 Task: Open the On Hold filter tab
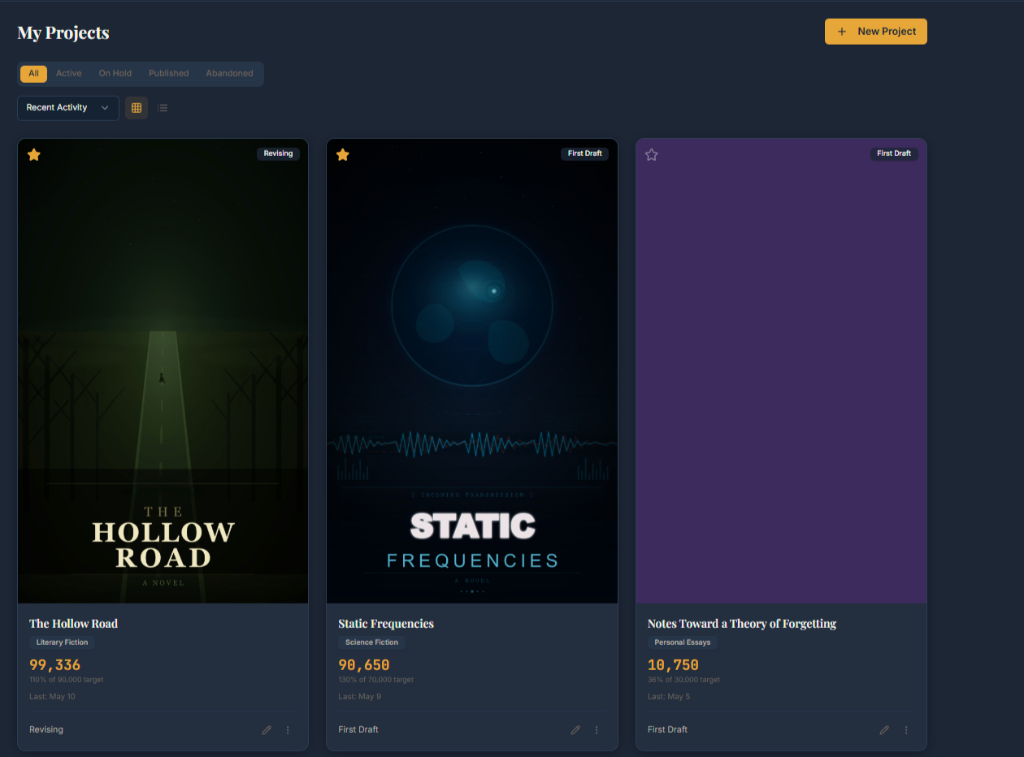[x=115, y=73]
